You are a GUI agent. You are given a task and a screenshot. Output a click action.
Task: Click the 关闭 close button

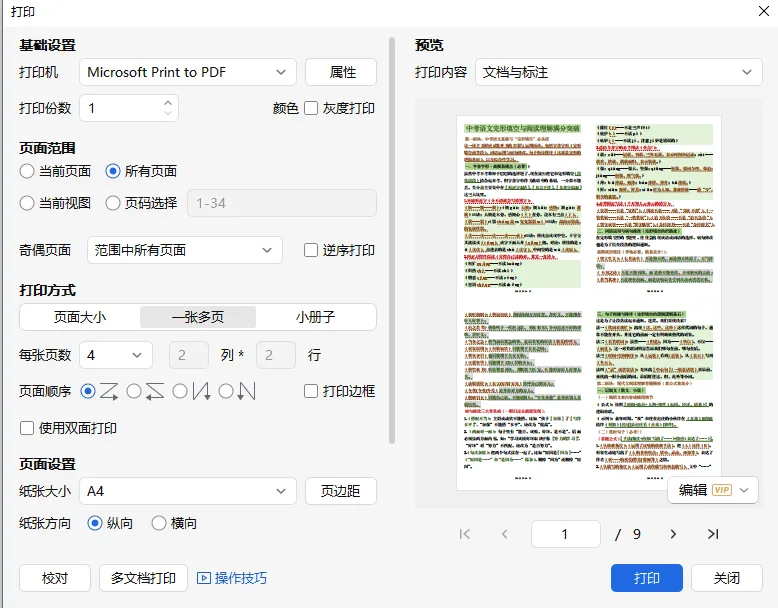726,578
